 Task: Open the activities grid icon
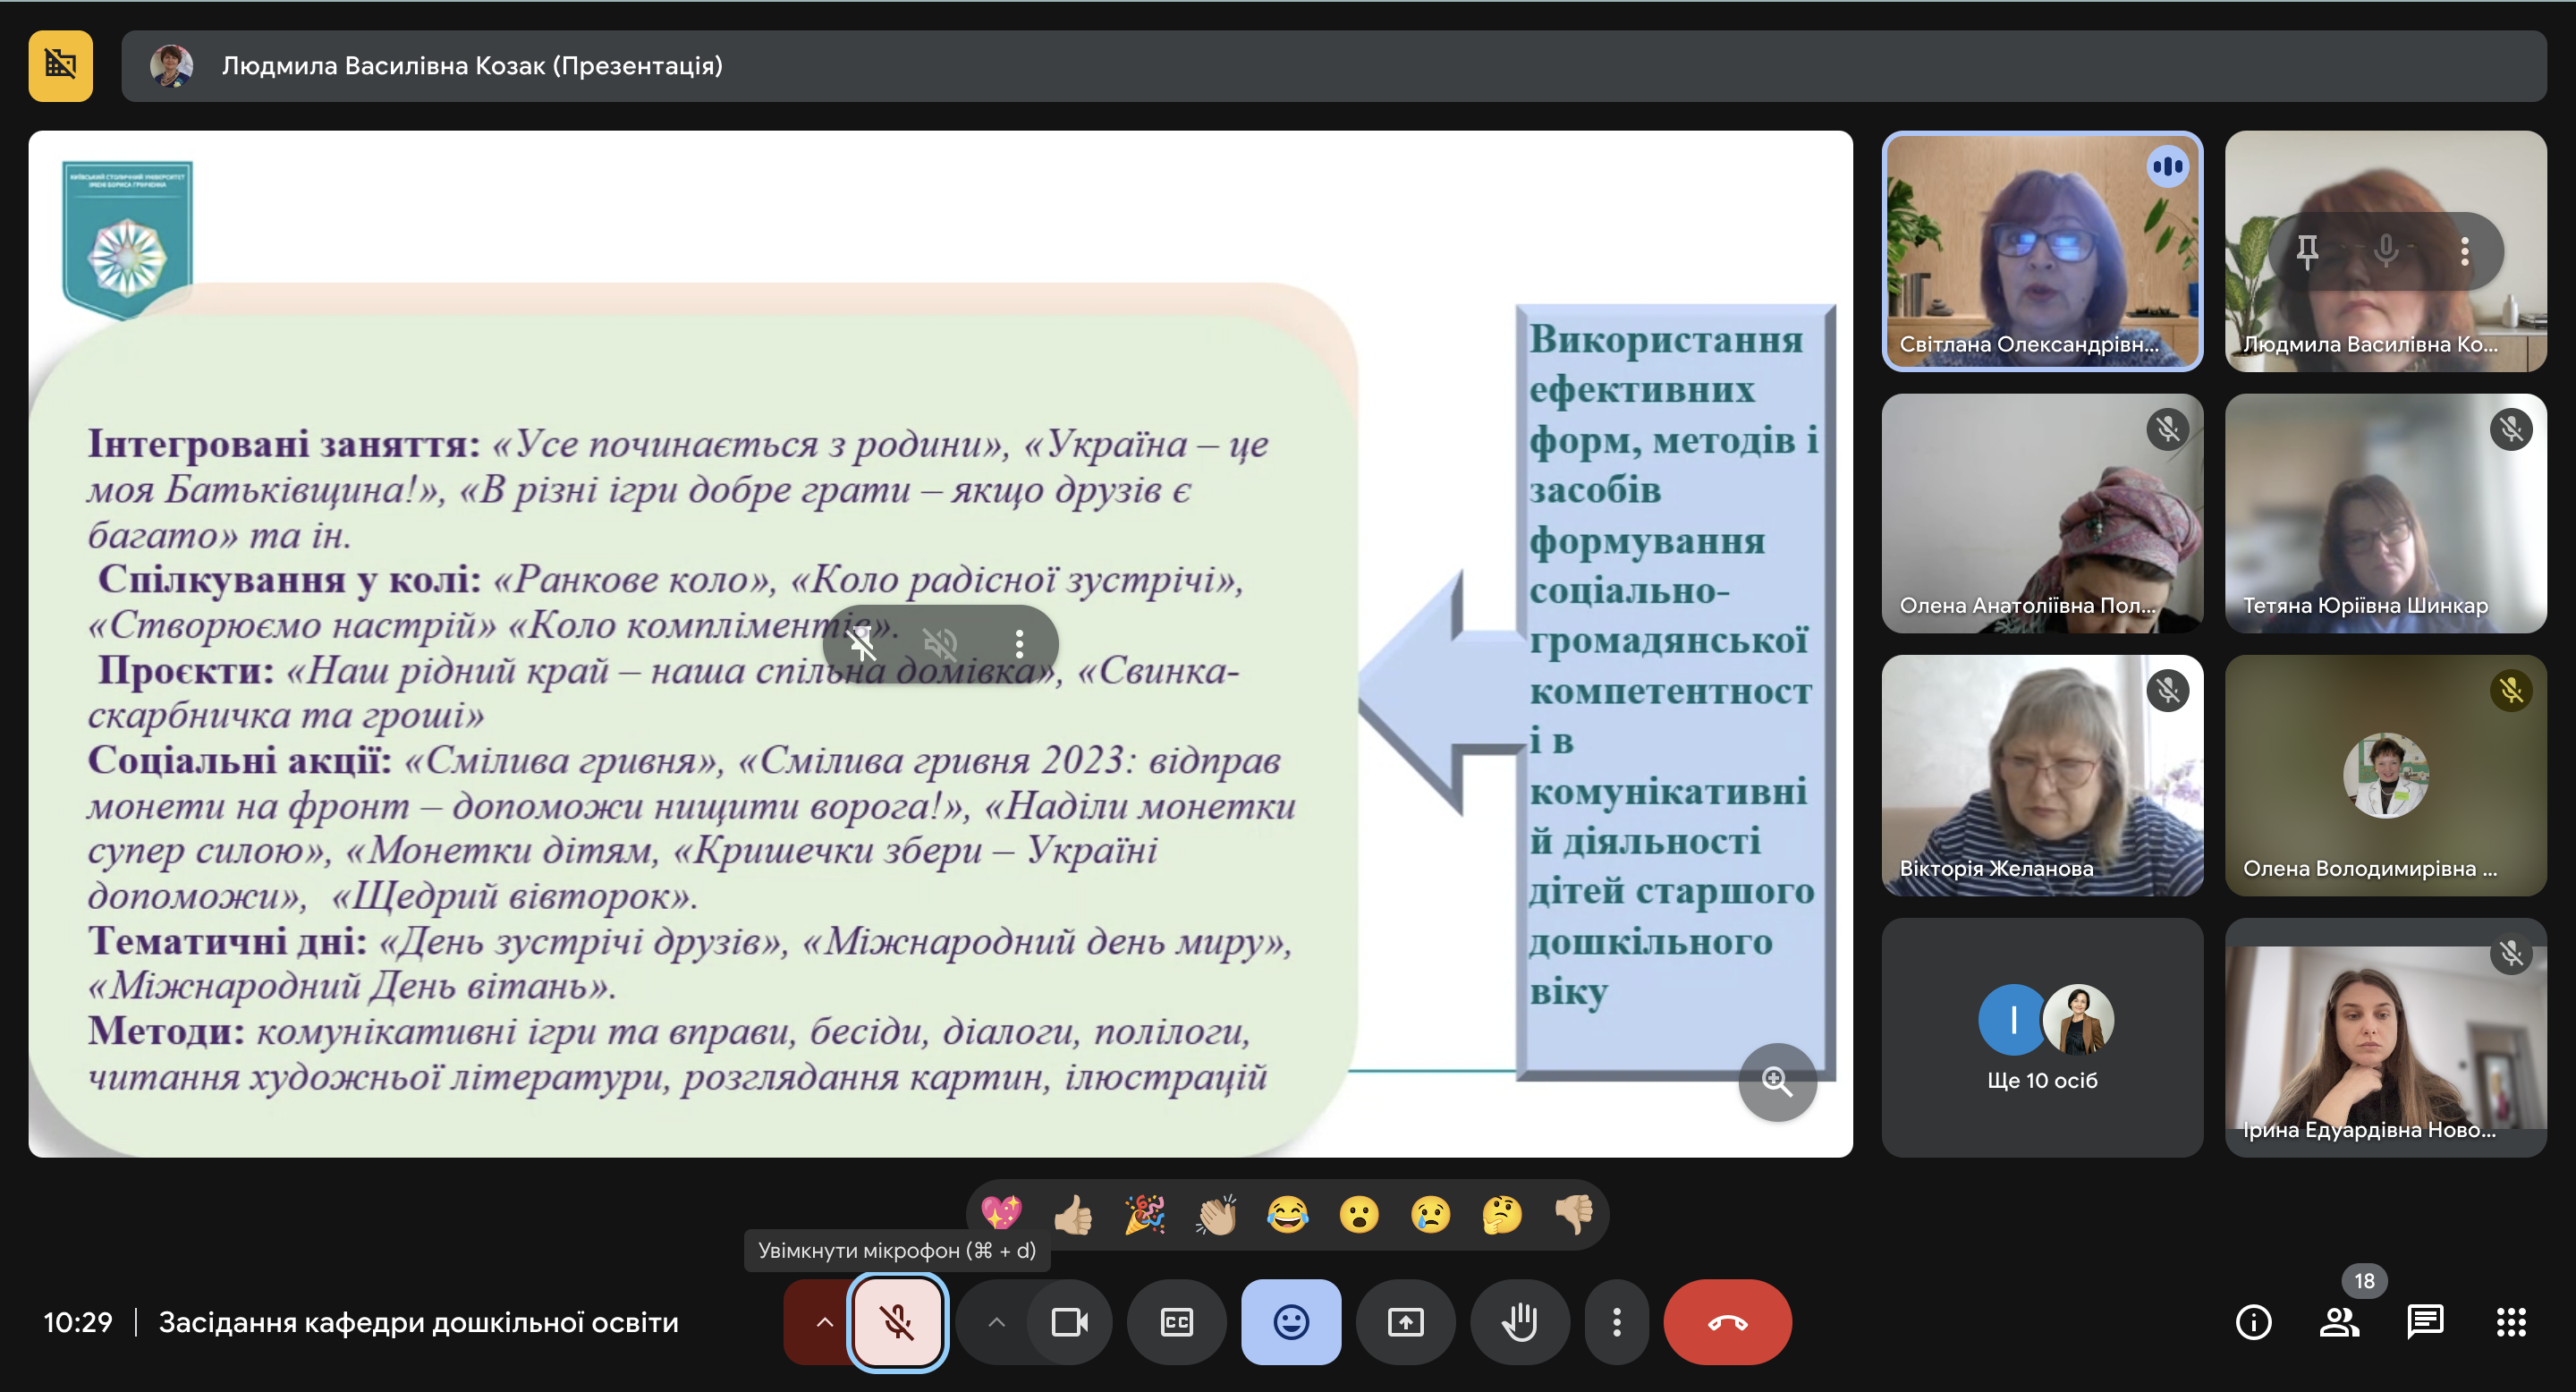[x=2510, y=1322]
